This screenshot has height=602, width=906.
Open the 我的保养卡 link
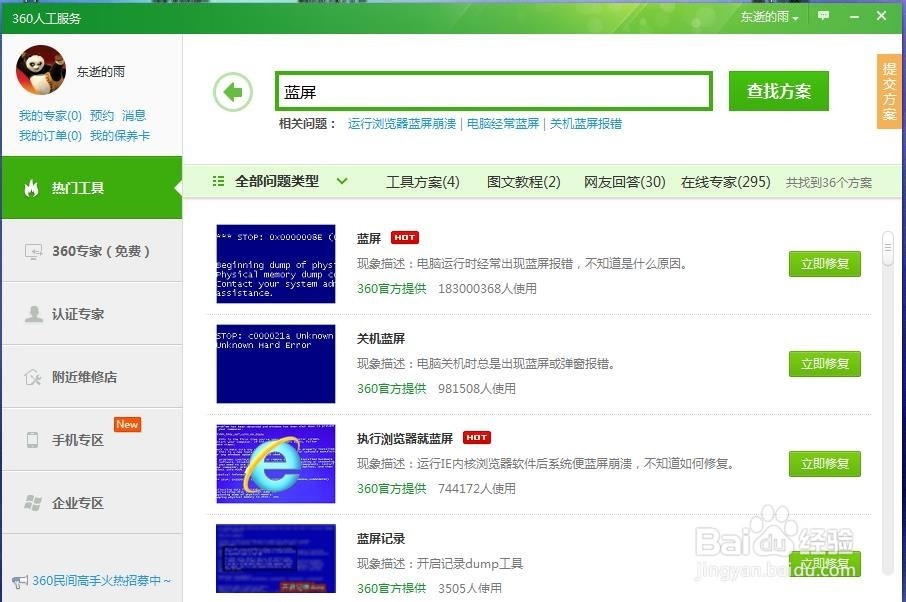click(120, 136)
